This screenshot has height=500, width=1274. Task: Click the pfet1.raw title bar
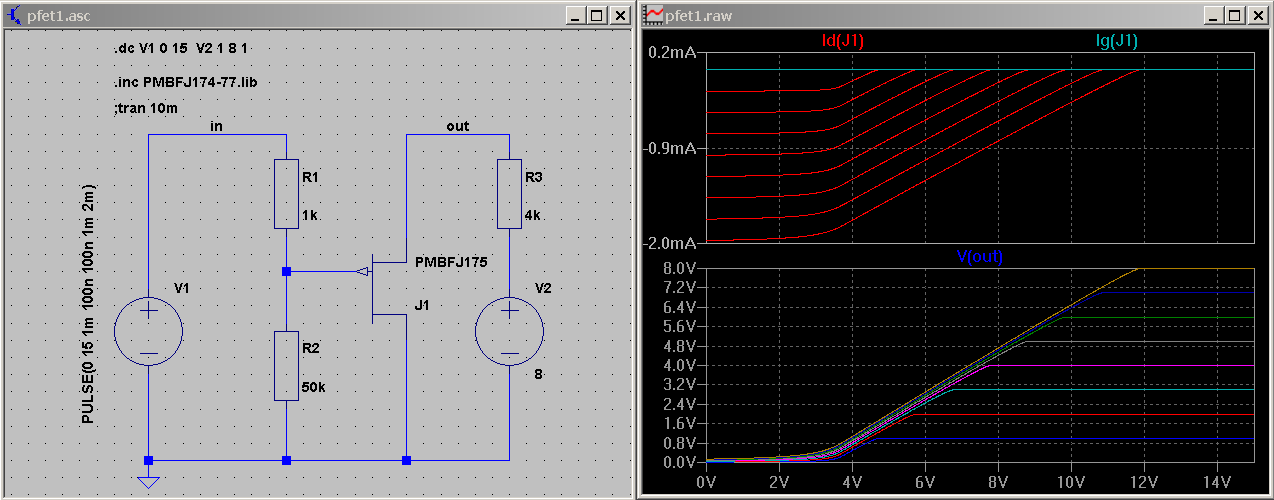956,15
